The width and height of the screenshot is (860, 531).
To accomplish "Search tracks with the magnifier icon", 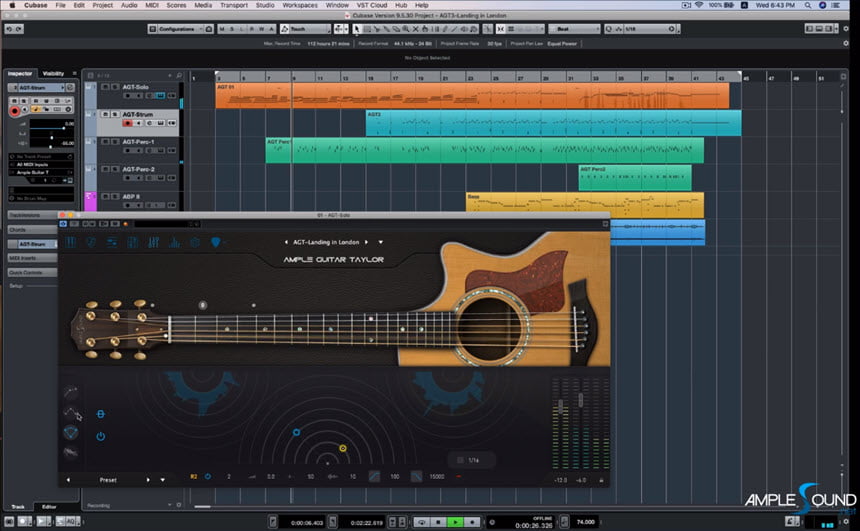I will pyautogui.click(x=179, y=76).
